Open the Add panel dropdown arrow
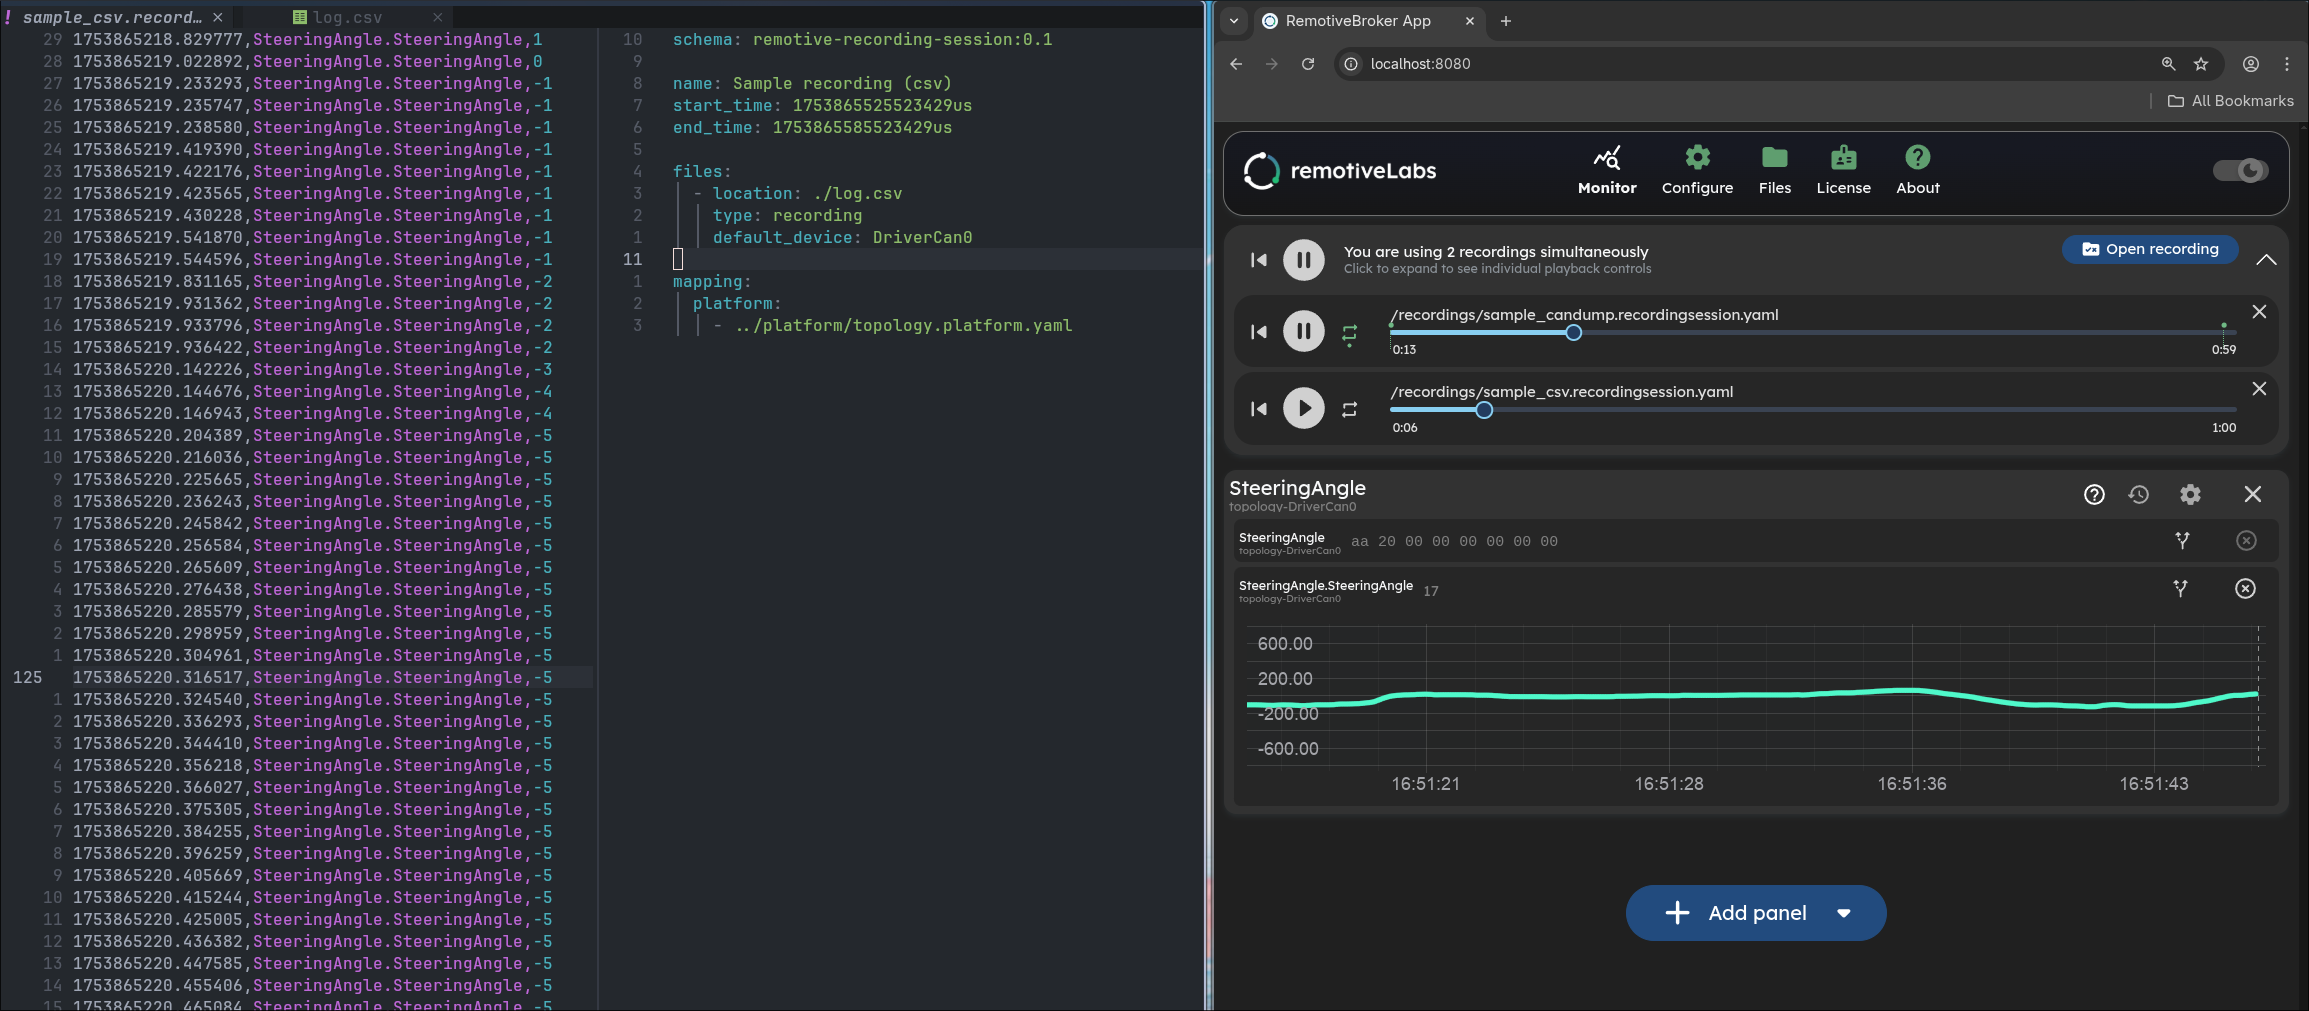This screenshot has width=2309, height=1011. [x=1843, y=912]
